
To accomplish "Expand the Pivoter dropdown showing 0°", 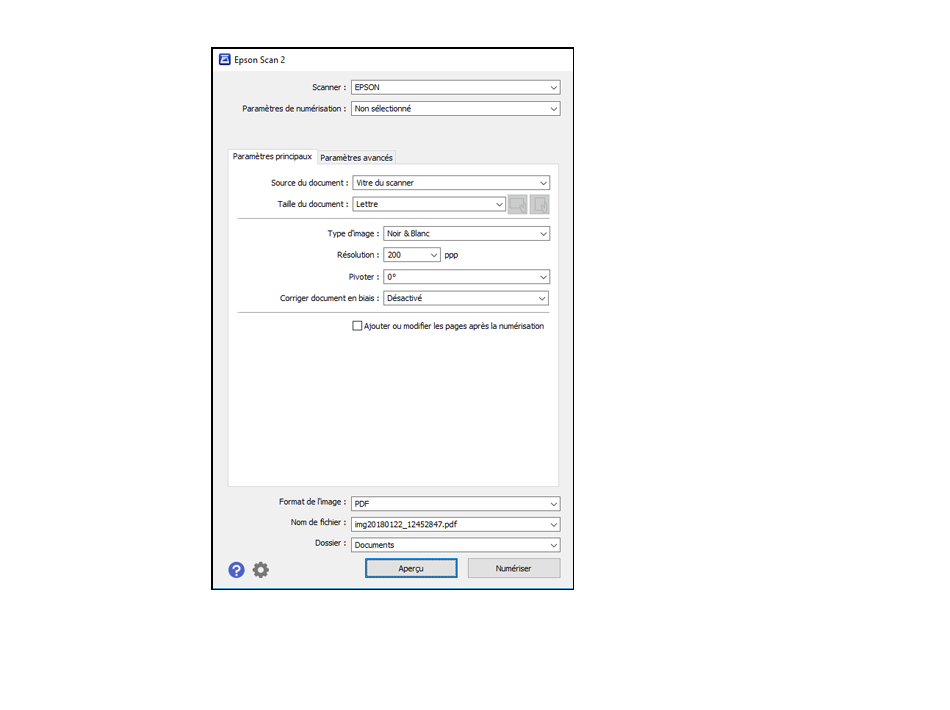I will tap(467, 277).
